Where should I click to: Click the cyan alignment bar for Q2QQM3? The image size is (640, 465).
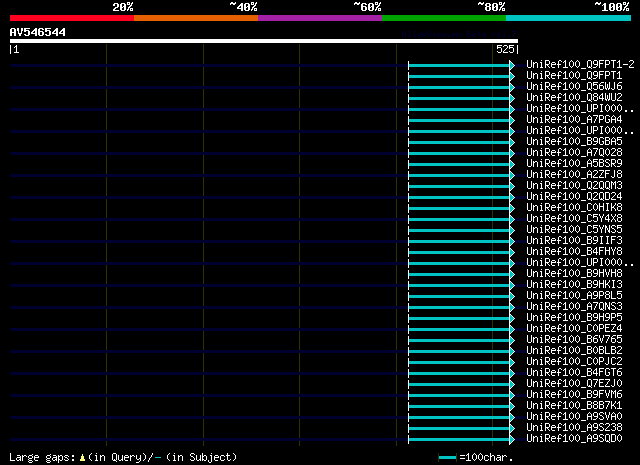tap(459, 187)
